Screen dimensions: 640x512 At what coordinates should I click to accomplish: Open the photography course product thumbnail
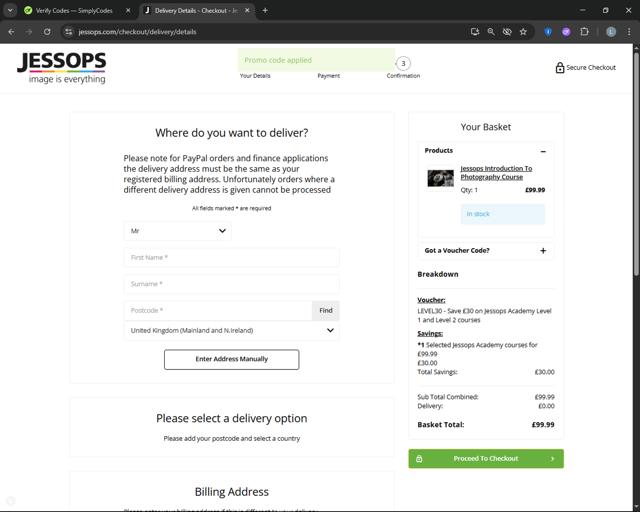tap(440, 178)
